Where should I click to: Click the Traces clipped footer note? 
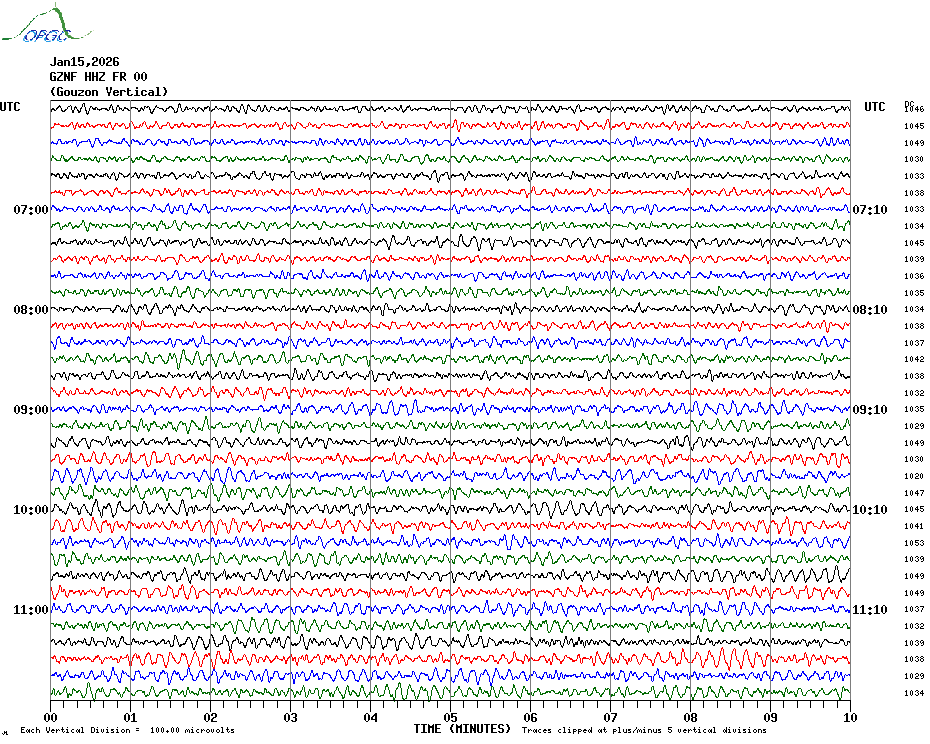tap(644, 730)
